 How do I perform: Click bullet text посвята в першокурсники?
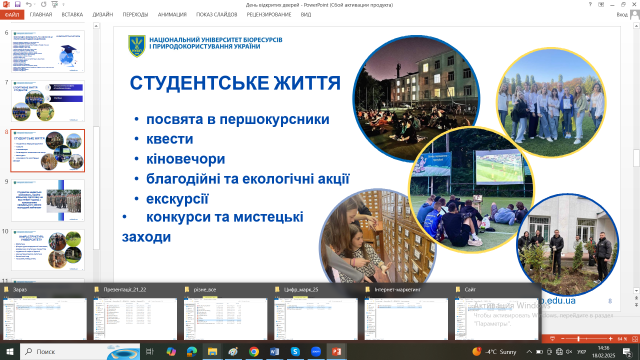238,120
